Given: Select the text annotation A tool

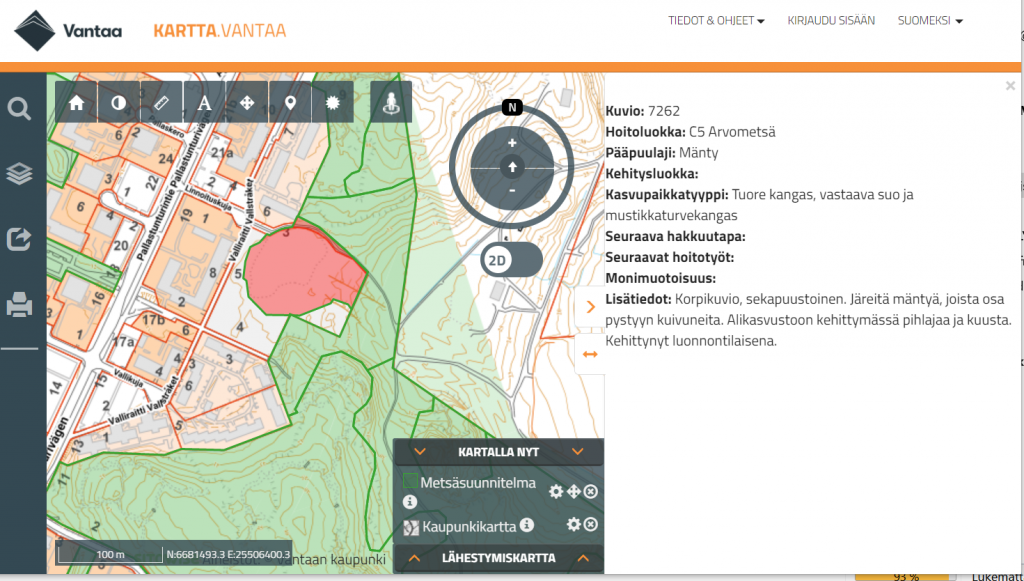Looking at the screenshot, I should point(204,102).
